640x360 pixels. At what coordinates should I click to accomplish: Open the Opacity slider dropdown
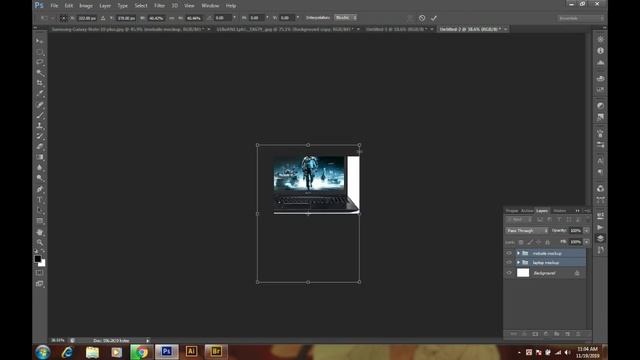587,231
